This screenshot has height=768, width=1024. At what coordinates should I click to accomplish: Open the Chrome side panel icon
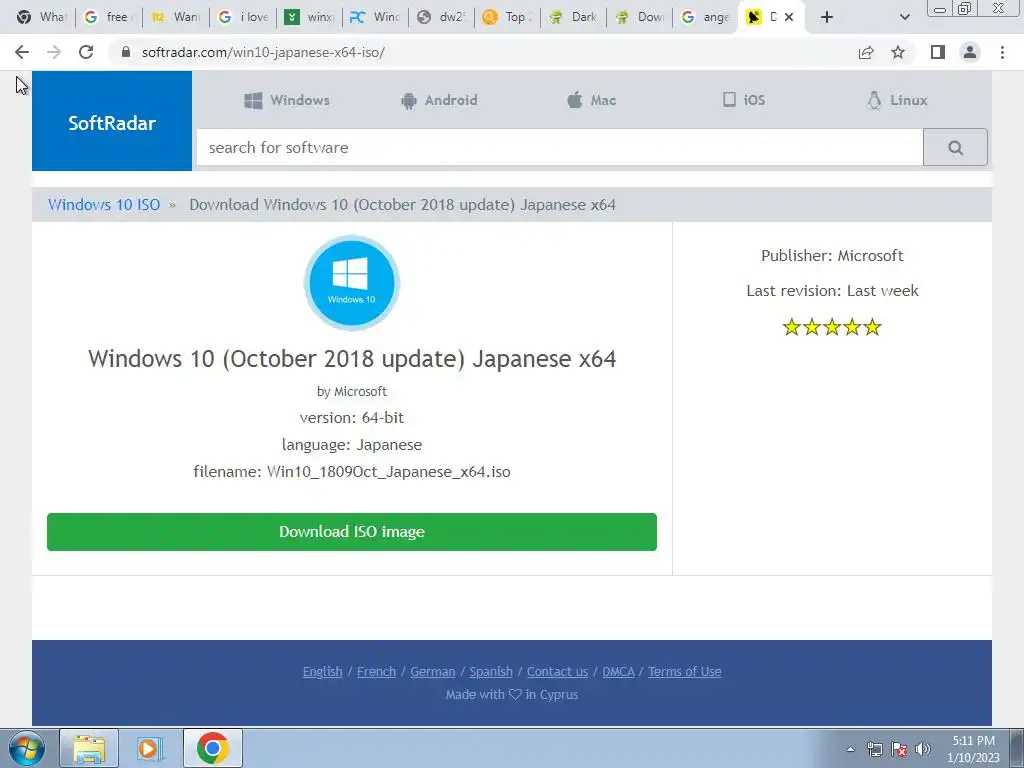tap(938, 52)
